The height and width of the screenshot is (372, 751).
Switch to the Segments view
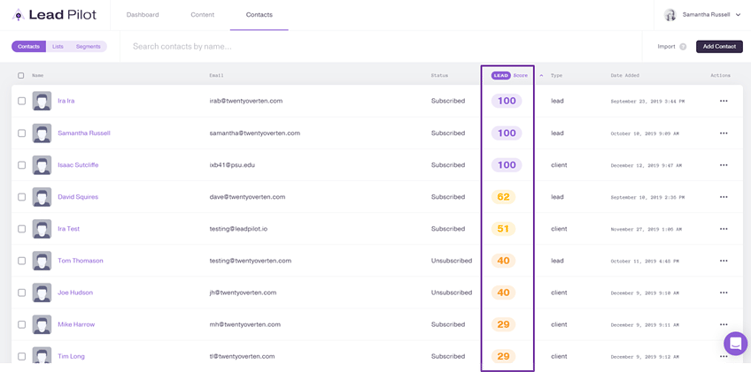(88, 46)
